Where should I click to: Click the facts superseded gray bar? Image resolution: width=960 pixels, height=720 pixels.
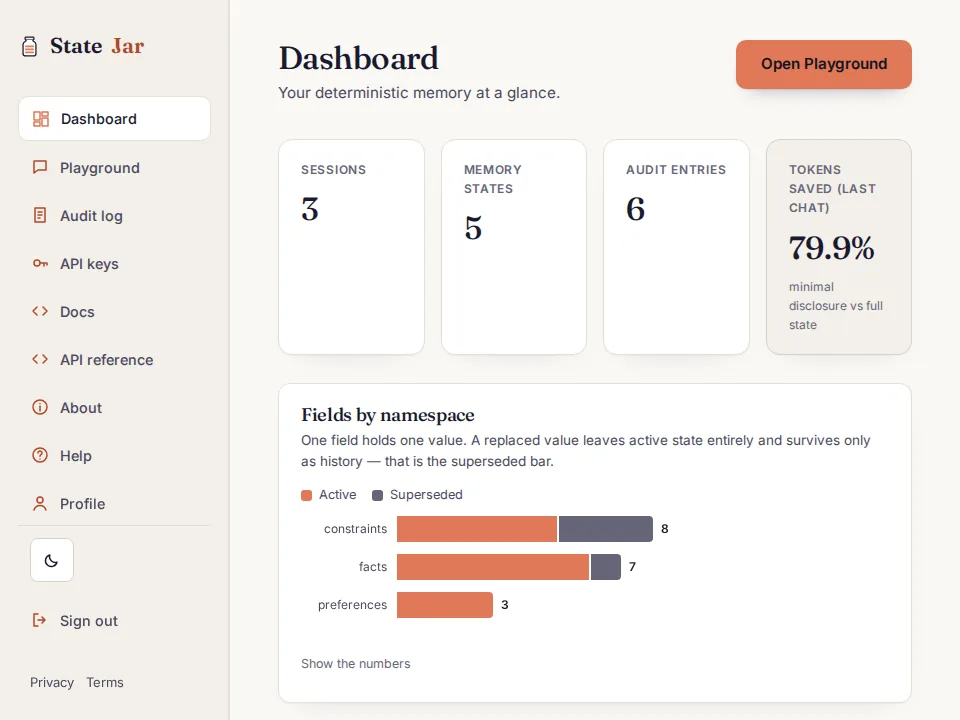pyautogui.click(x=606, y=567)
